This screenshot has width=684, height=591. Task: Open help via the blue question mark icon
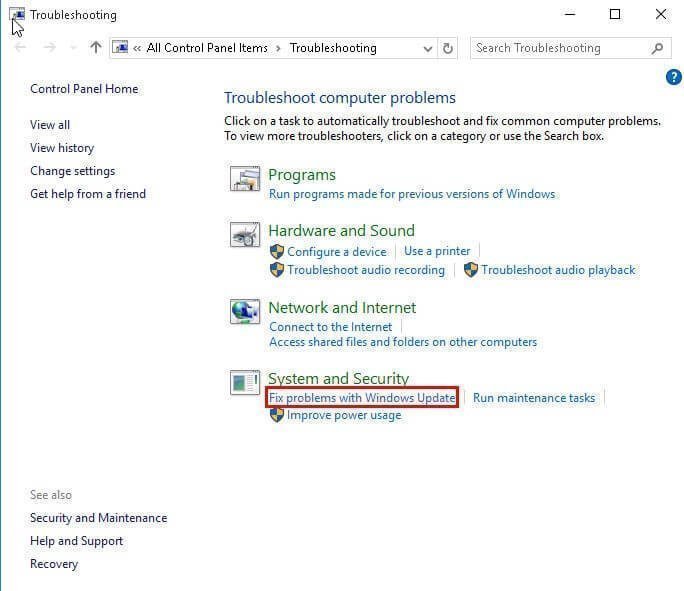pos(674,77)
